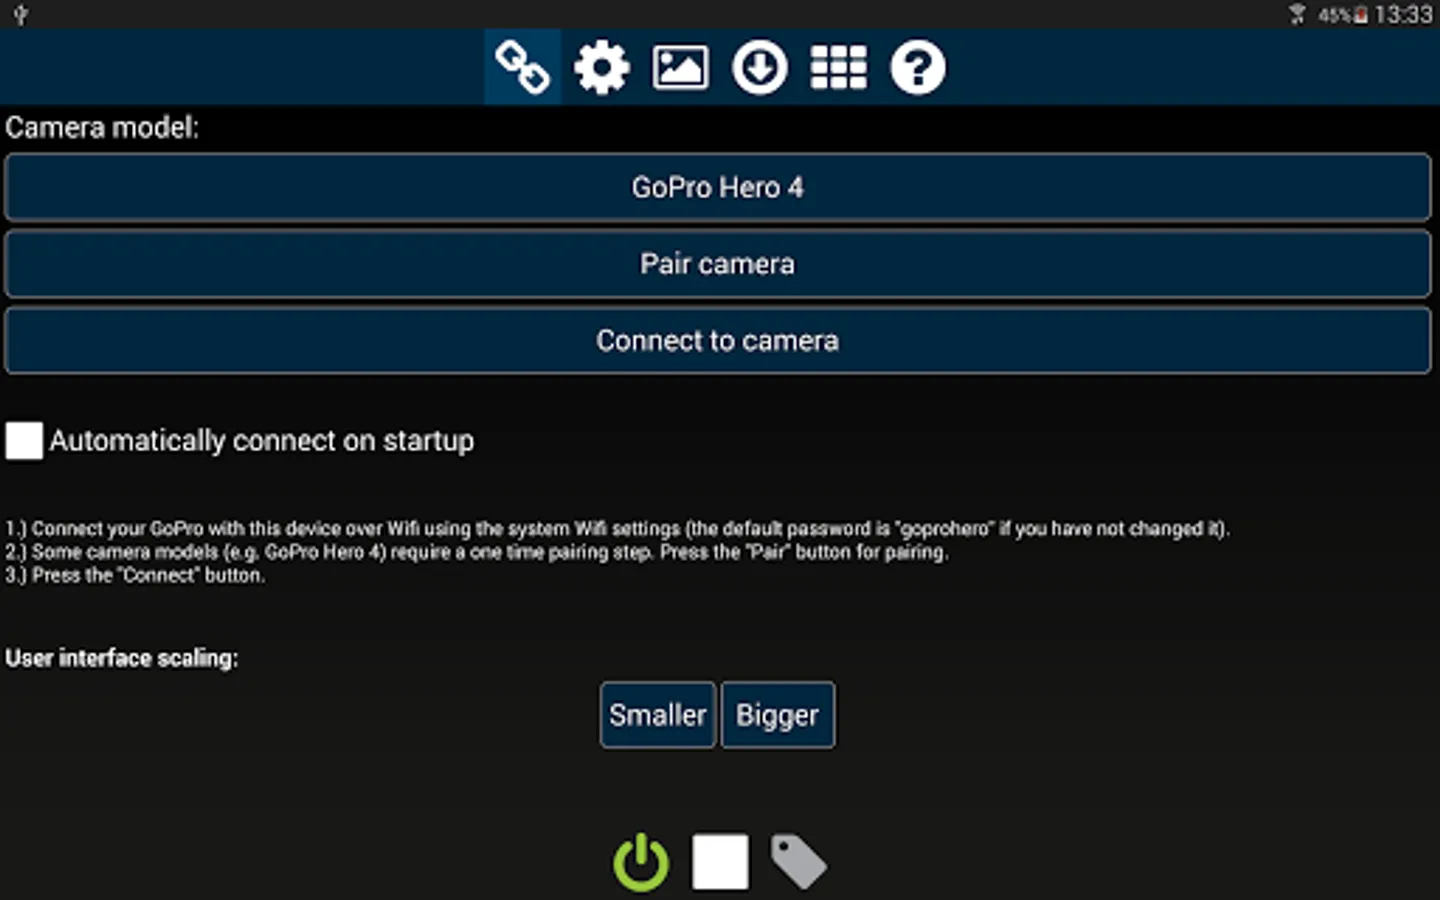Tap instruction step 1 about Wifi settings
The image size is (1440, 900).
click(617, 528)
